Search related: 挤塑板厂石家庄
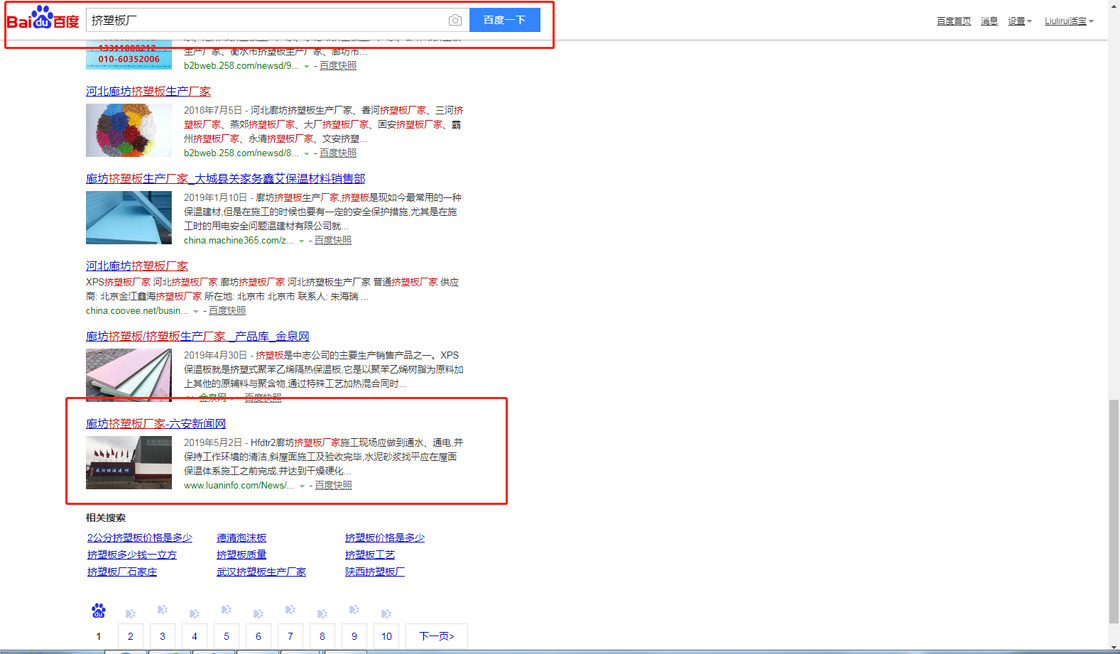Screen dimensions: 1120x654 coord(122,572)
